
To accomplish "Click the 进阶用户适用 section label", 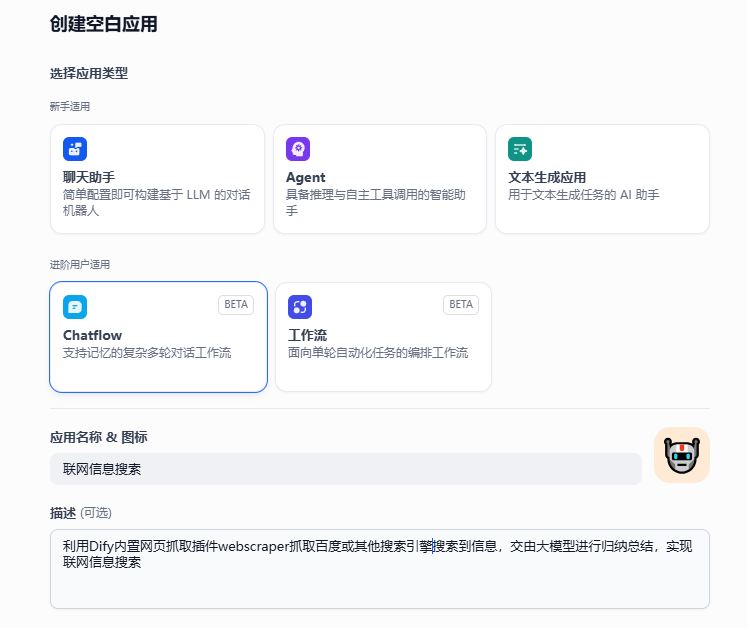I will tap(80, 264).
